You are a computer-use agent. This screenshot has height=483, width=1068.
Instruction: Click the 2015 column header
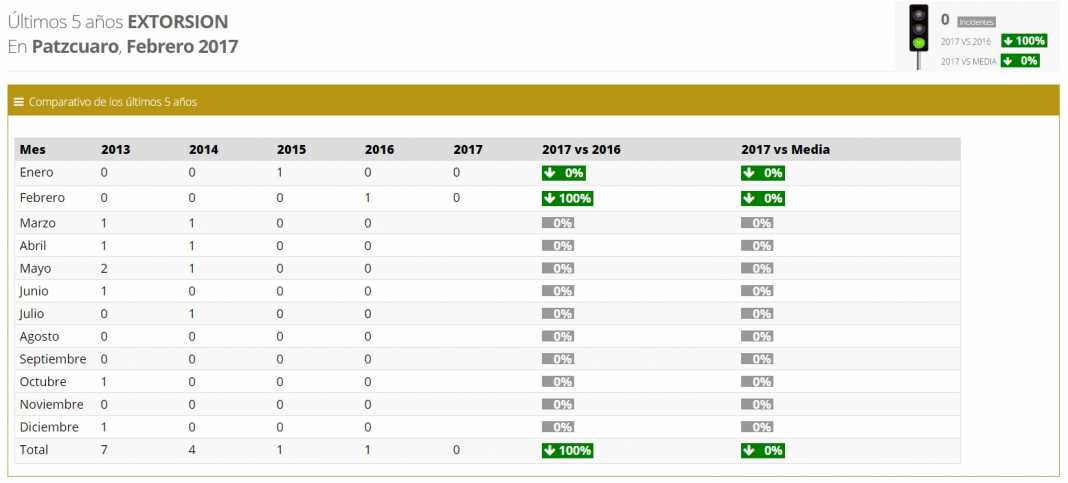292,149
